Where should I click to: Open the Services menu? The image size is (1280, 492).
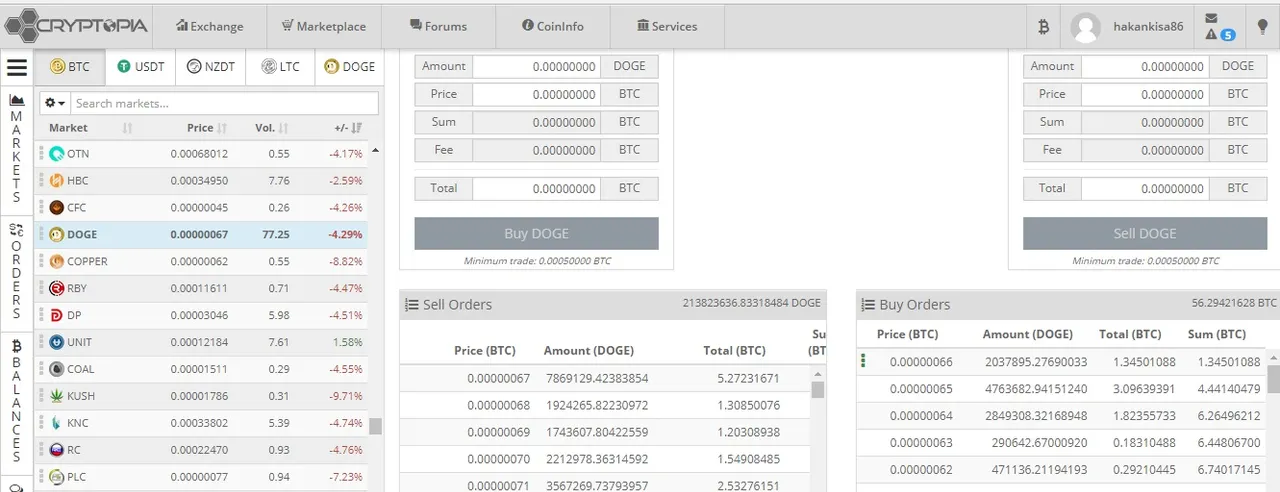[667, 26]
